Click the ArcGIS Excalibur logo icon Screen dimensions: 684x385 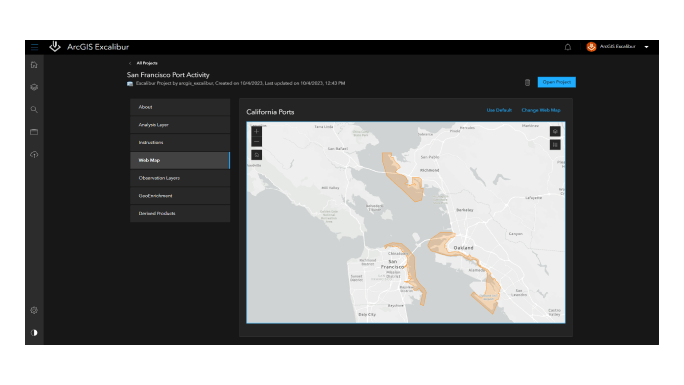click(55, 47)
